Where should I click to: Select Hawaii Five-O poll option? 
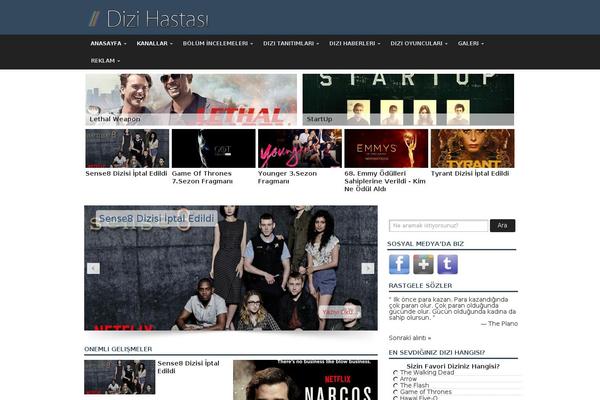(x=395, y=398)
